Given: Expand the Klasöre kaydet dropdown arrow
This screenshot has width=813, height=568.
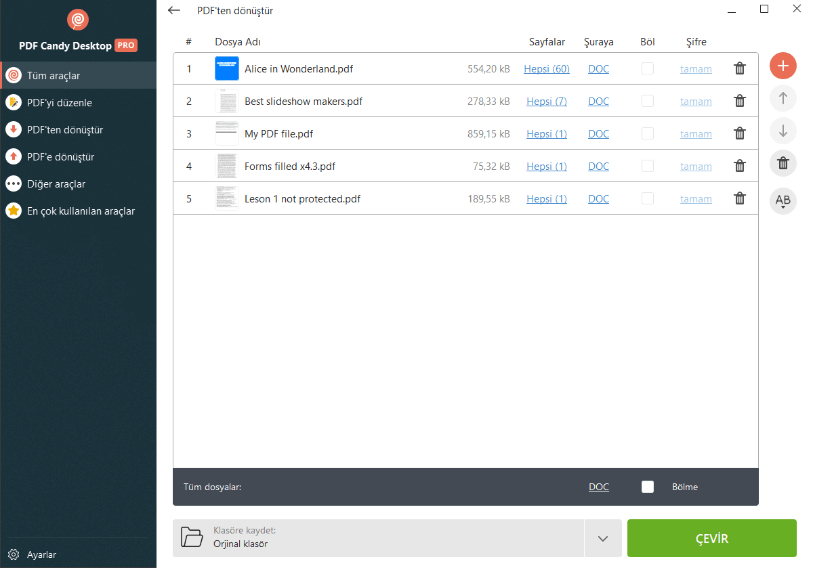Looking at the screenshot, I should pyautogui.click(x=602, y=538).
